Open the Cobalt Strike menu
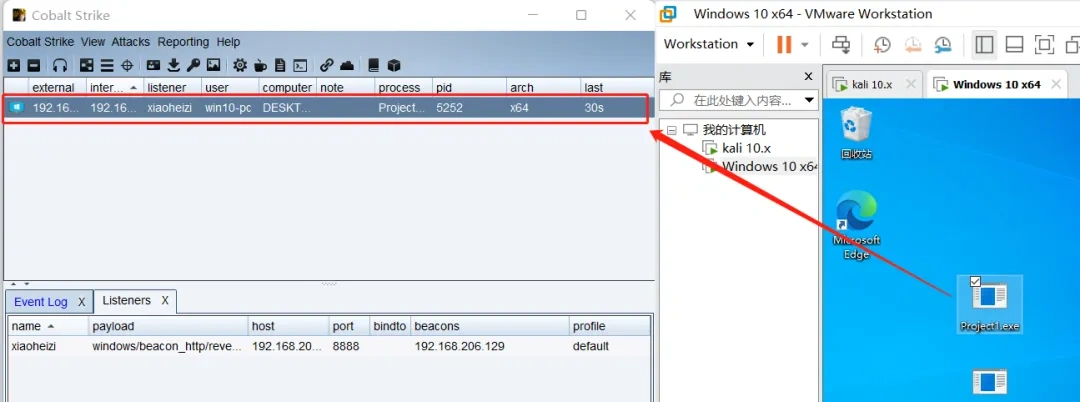The image size is (1080, 402). pyautogui.click(x=40, y=42)
